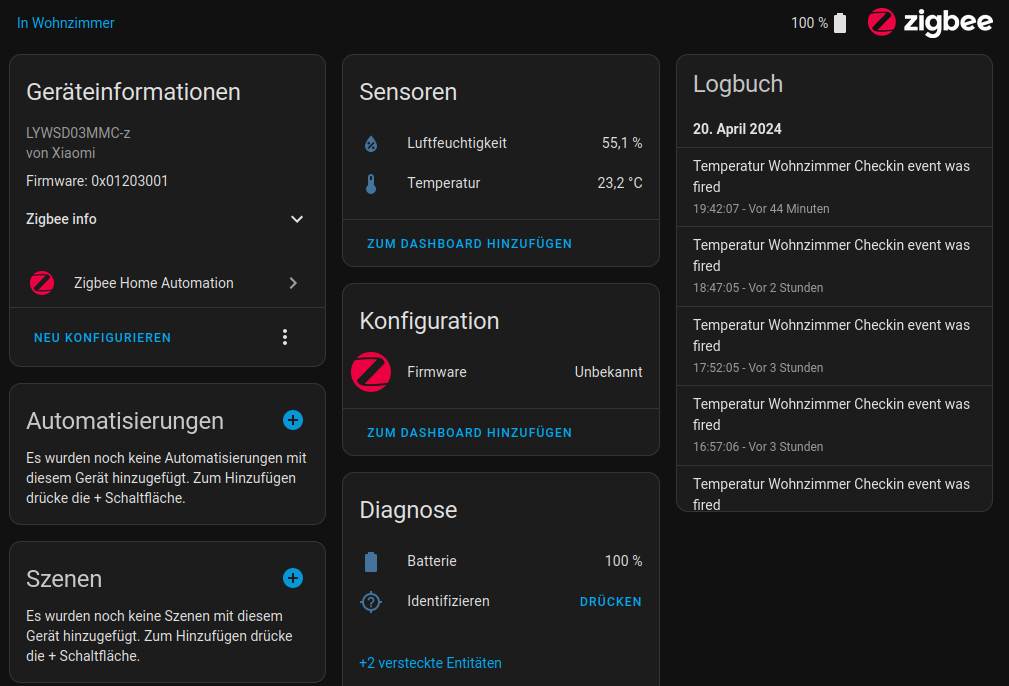Click the Luftfeuchtigkeit water drop icon
1009x686 pixels.
371,144
